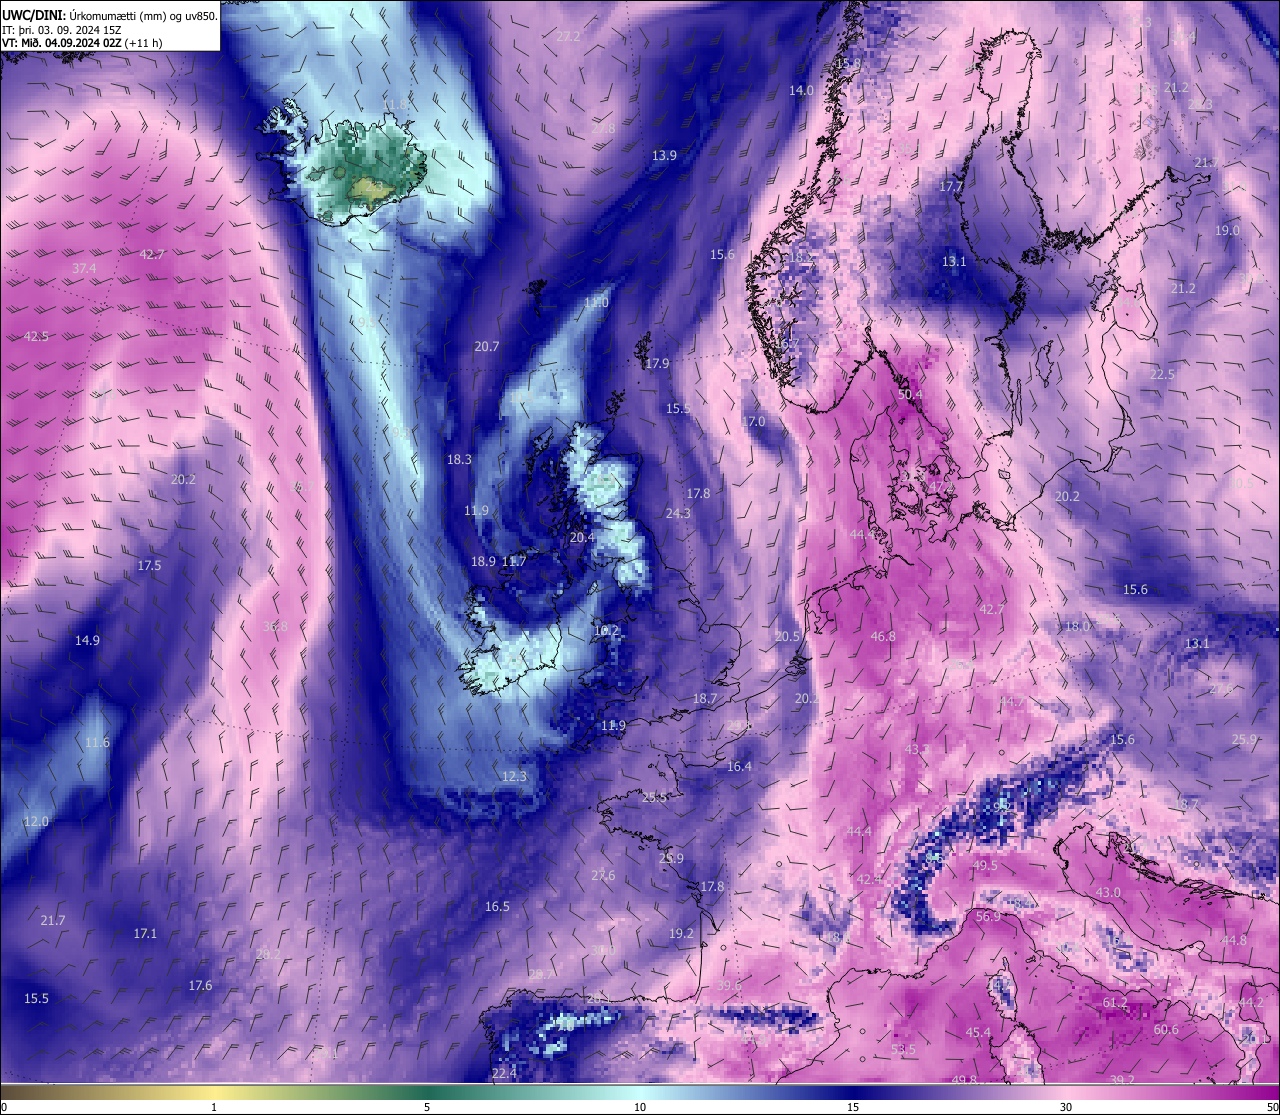The width and height of the screenshot is (1280, 1115).
Task: Click the 42.4 value label
Action: pyautogui.click(x=869, y=878)
